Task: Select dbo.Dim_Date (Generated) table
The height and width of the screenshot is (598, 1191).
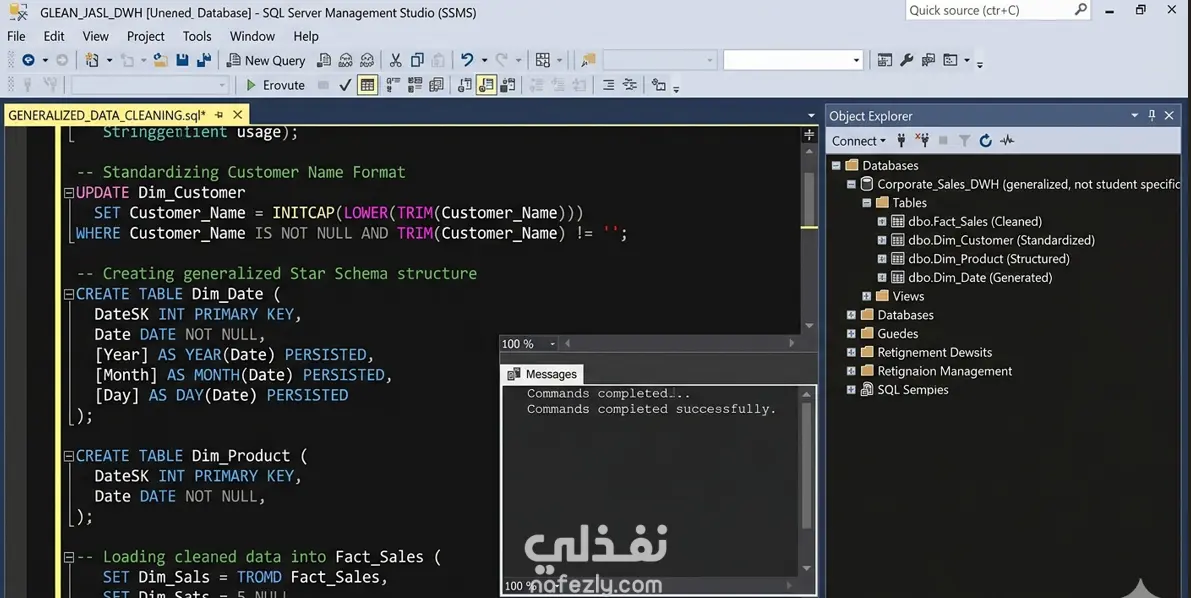Action: [980, 277]
